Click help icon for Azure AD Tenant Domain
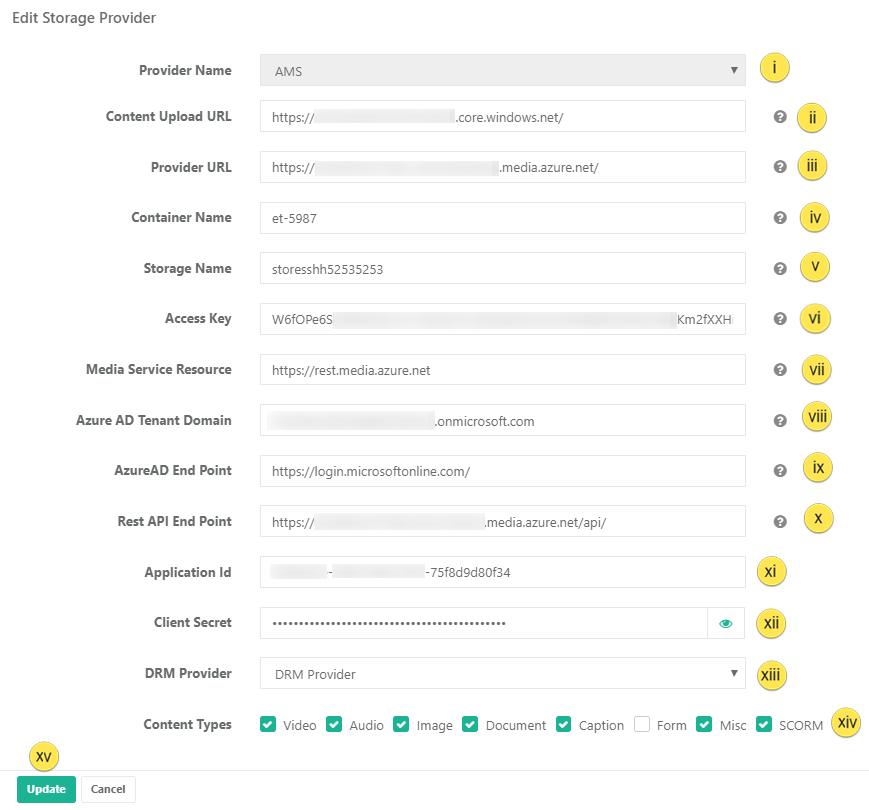The height and width of the screenshot is (810, 869). click(x=780, y=420)
